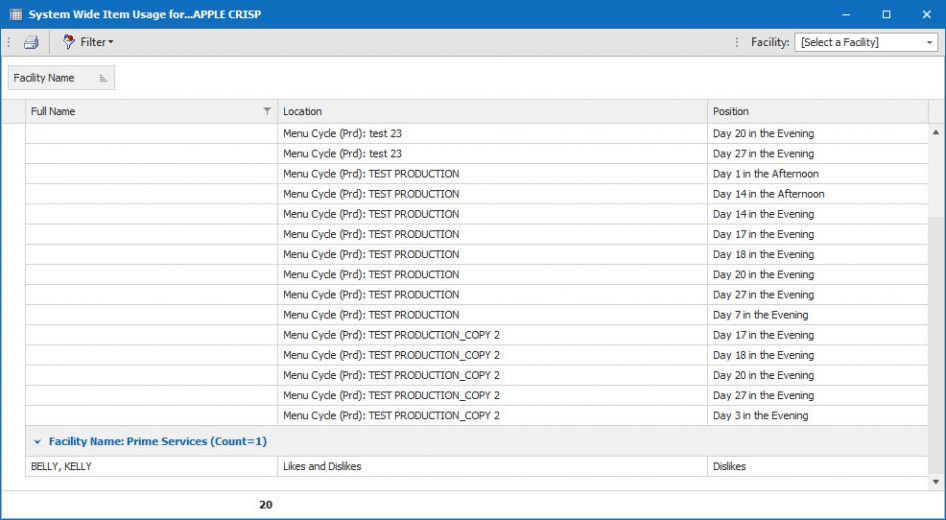Click the Facility Name group column chip
This screenshot has height=520, width=946.
[x=60, y=78]
